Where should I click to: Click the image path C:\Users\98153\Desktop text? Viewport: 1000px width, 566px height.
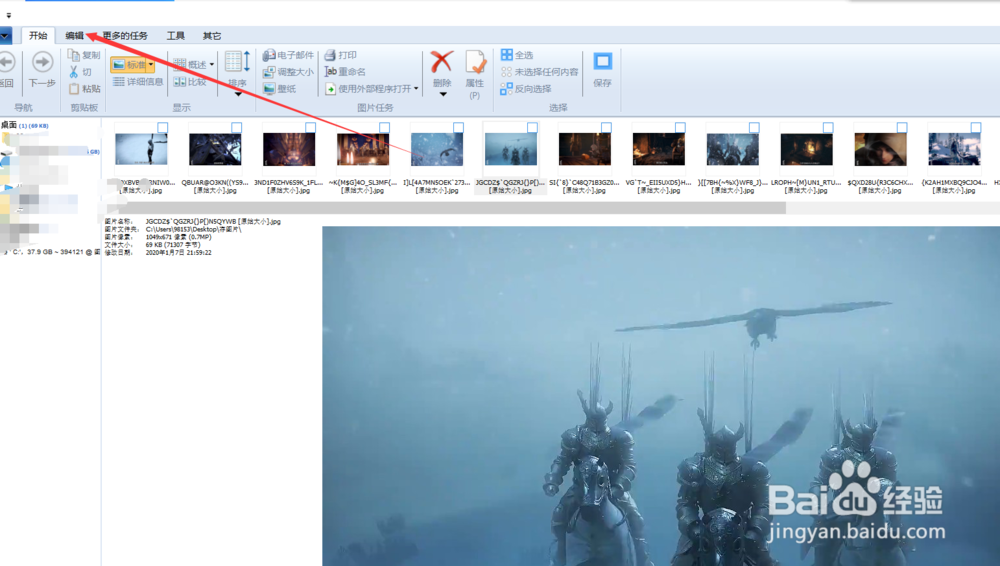pyautogui.click(x=193, y=229)
